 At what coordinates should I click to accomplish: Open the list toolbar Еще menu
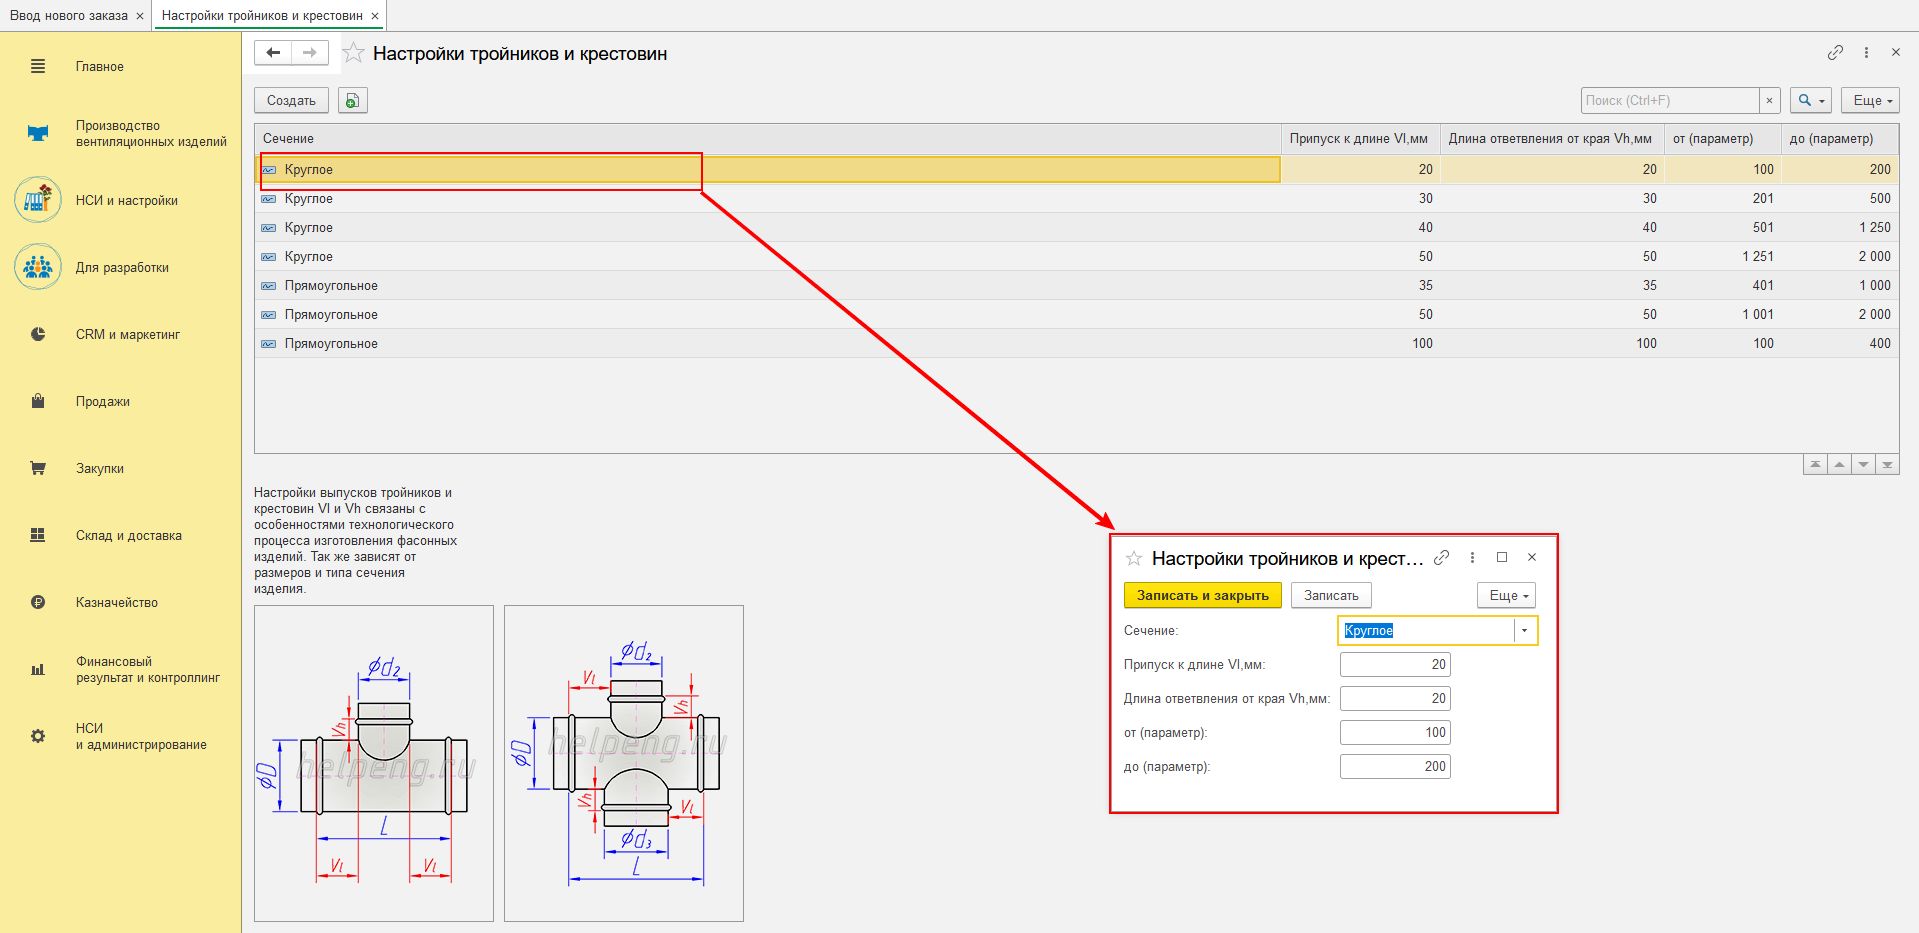pos(1871,101)
